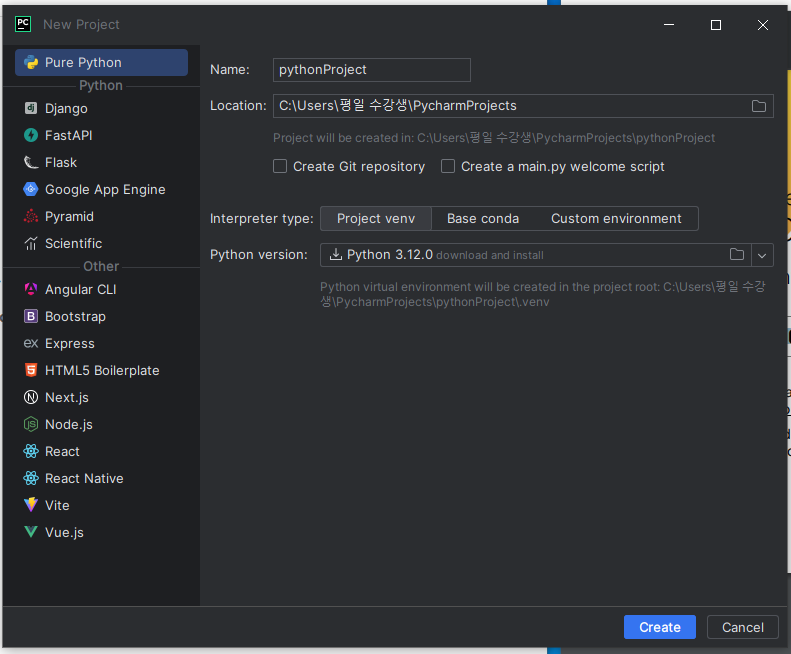Select the Flask horn icon

(31, 162)
